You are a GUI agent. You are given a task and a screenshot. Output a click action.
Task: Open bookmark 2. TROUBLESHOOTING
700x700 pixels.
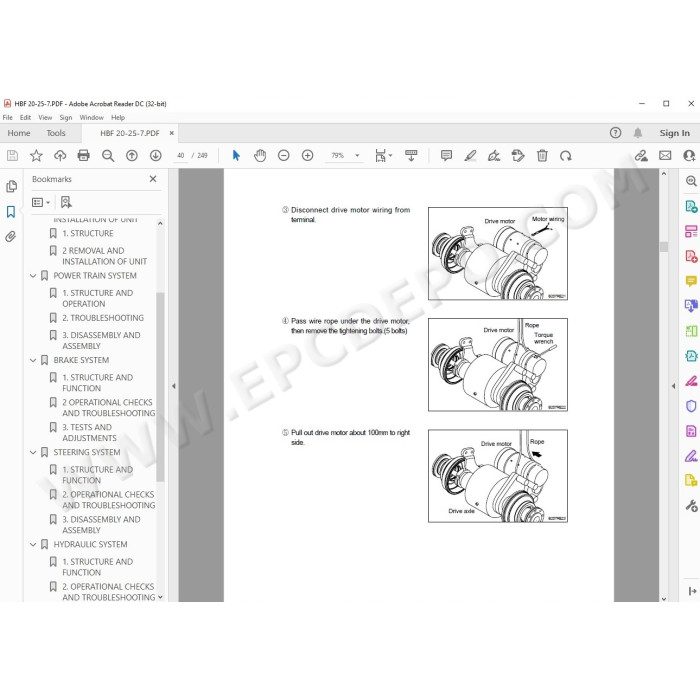point(103,318)
